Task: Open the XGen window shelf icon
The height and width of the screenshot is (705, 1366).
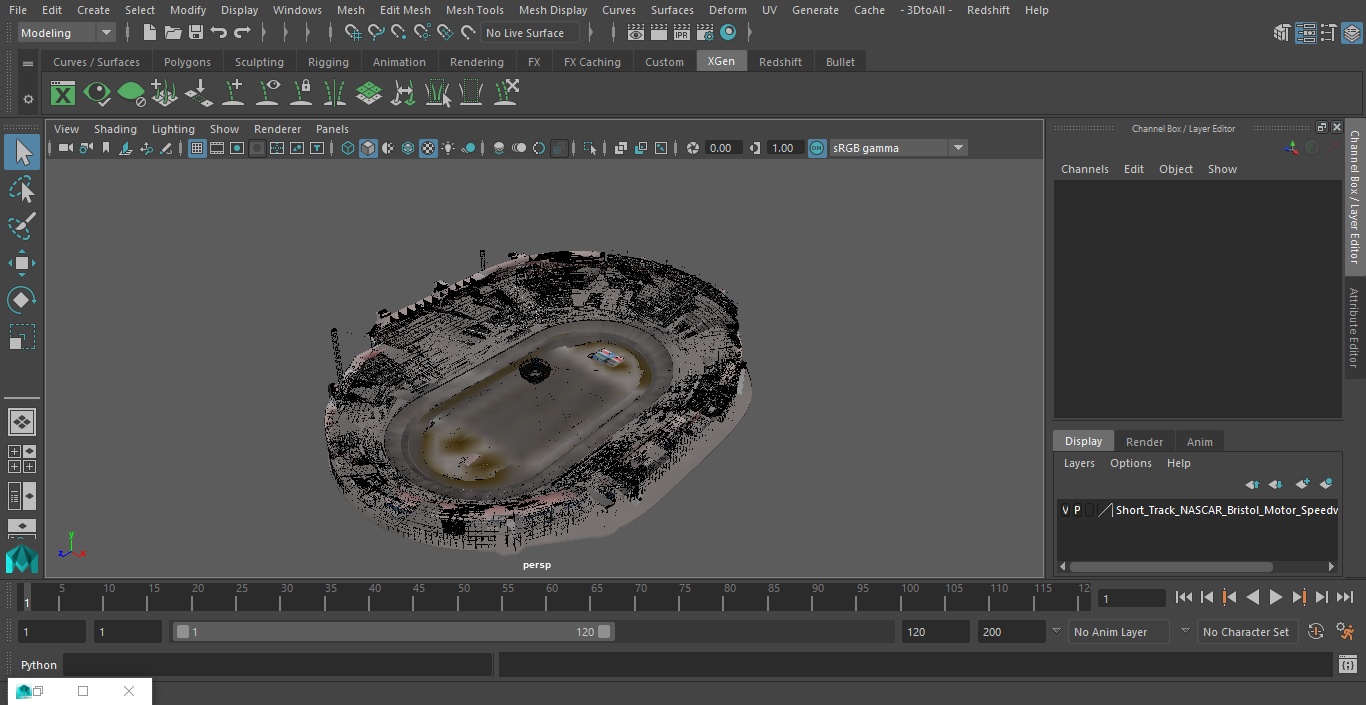Action: click(x=63, y=94)
